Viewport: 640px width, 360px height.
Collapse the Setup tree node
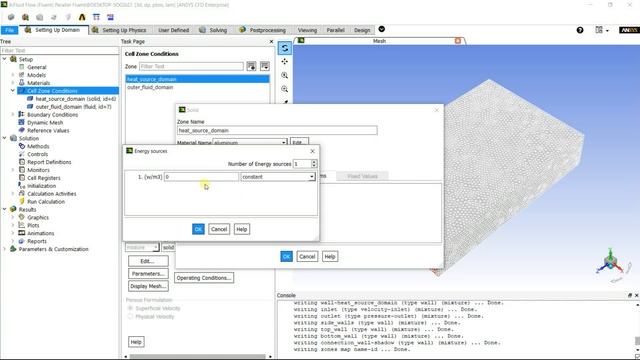coord(5,59)
